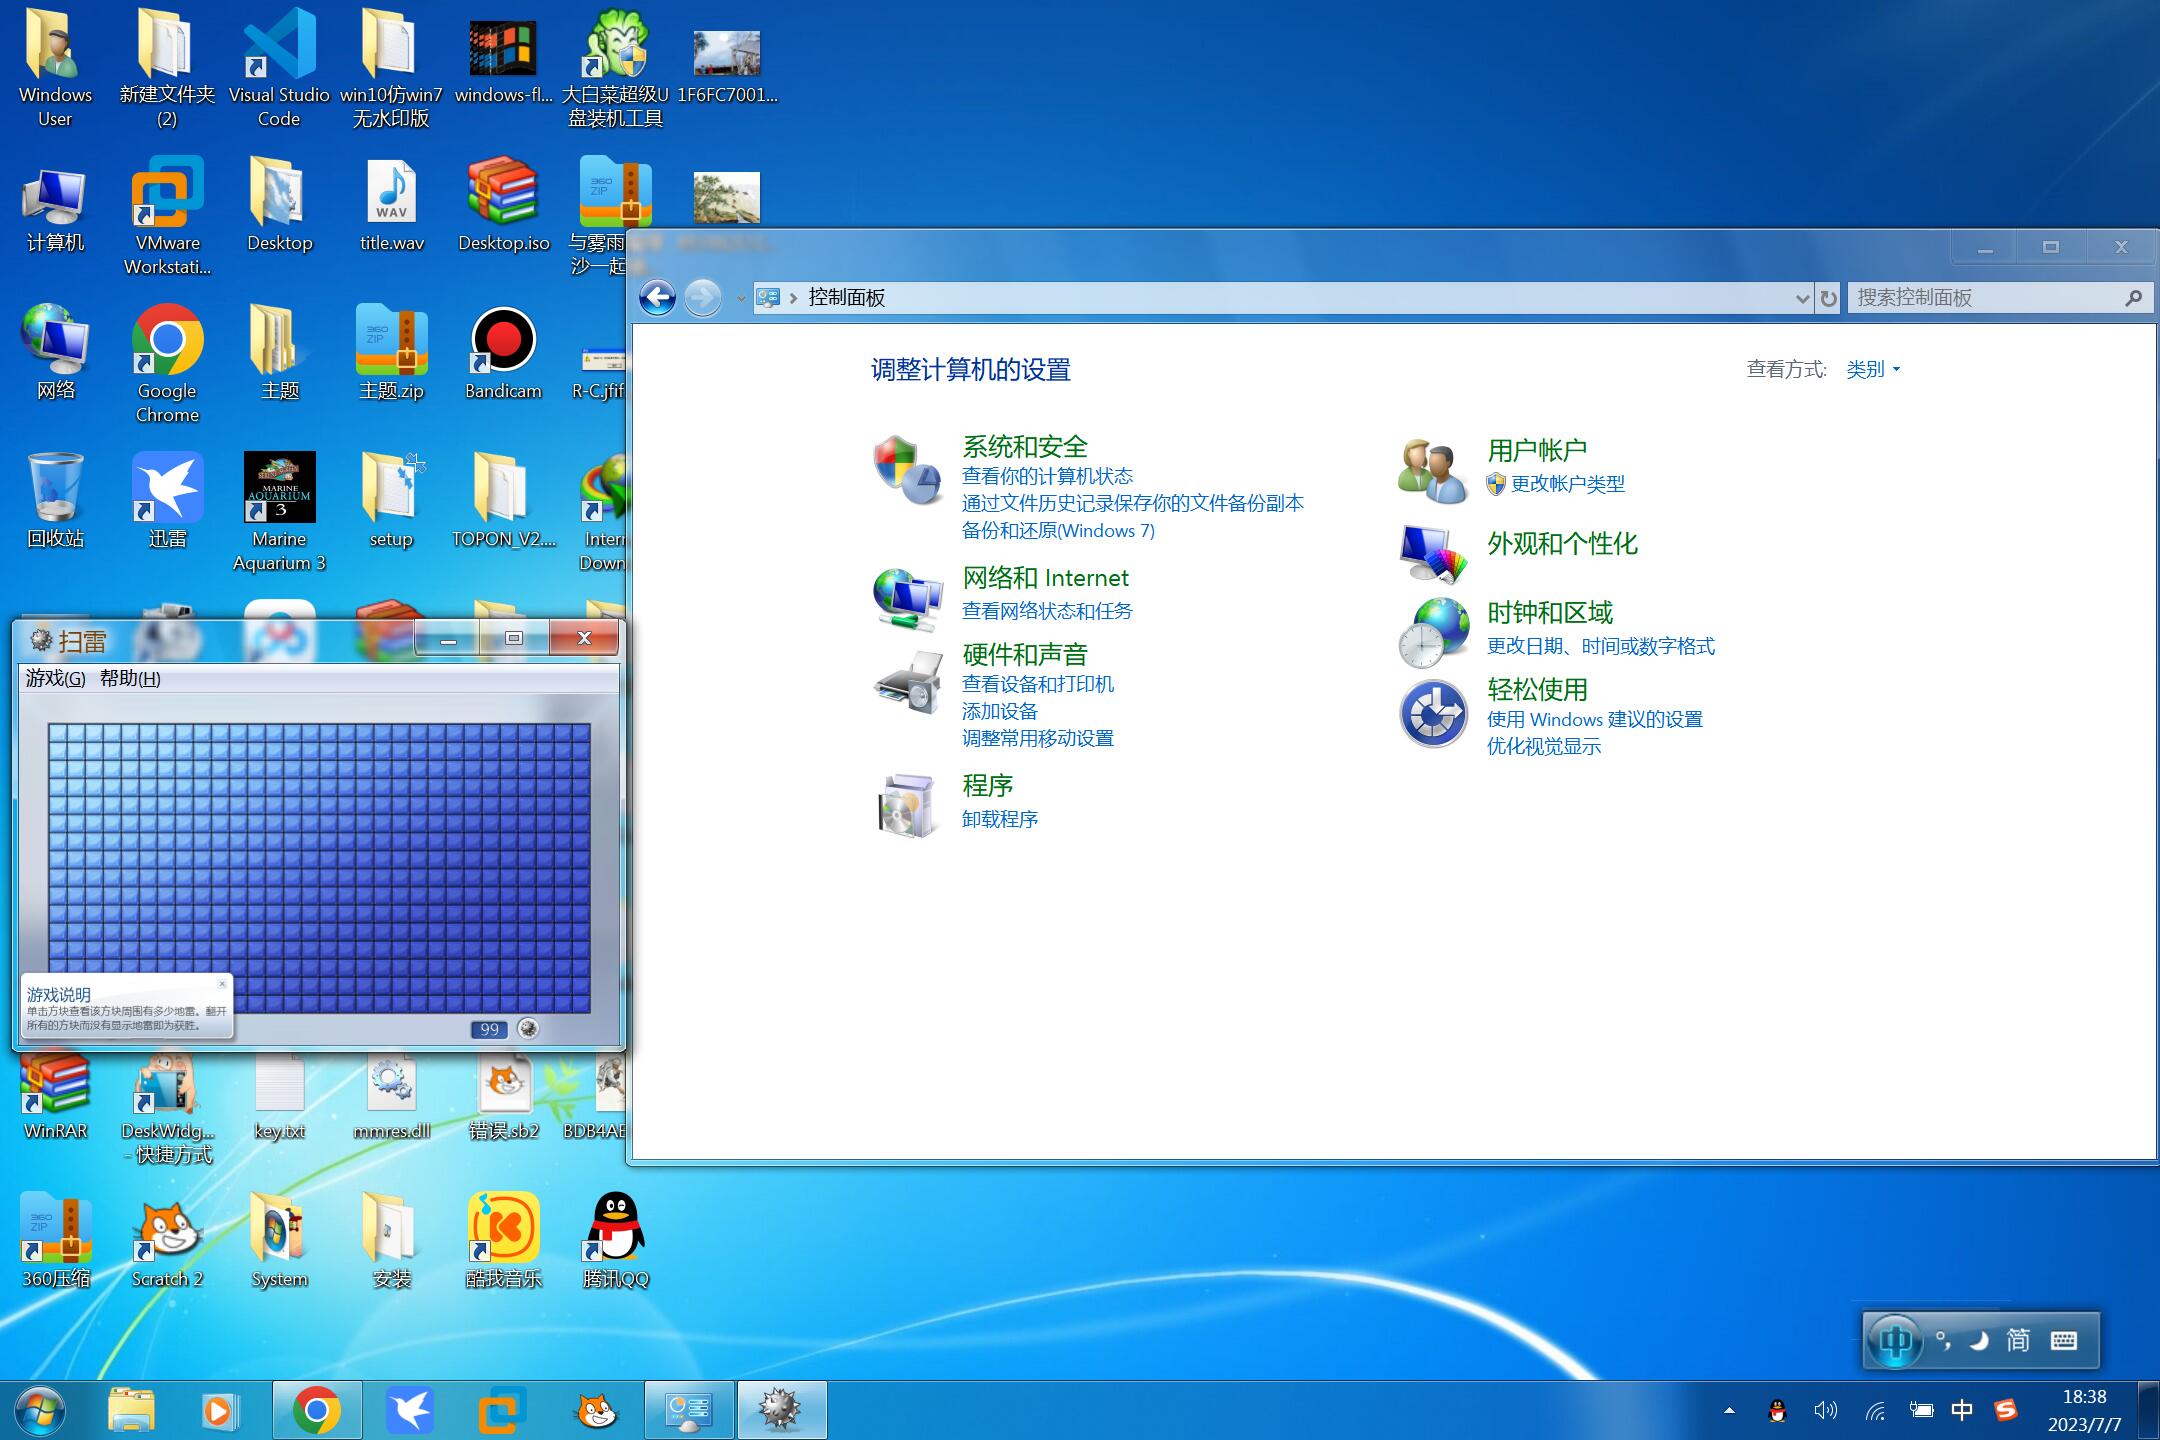The image size is (2160, 1440).
Task: Click 添加设备 link
Action: click(1000, 711)
